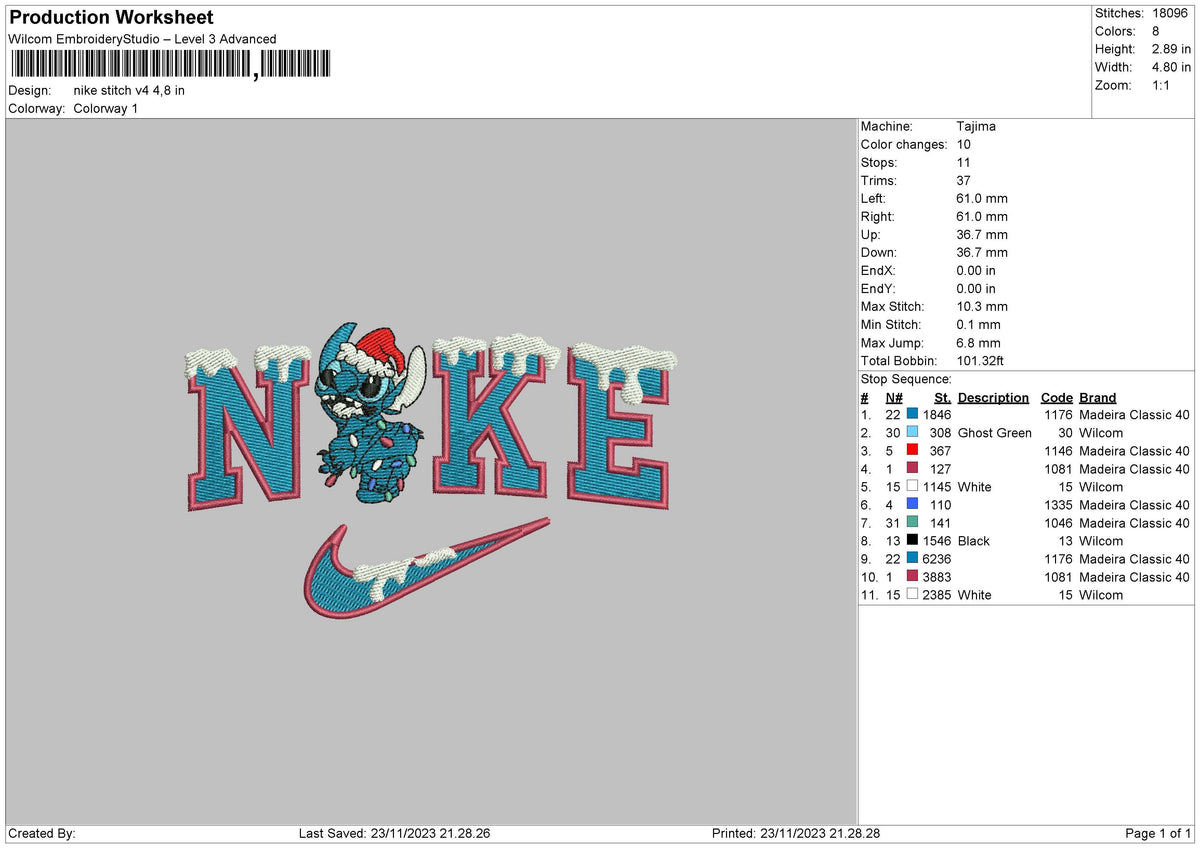Select the crimson swatch with 3883 stitches
The height and width of the screenshot is (848, 1200).
click(912, 577)
